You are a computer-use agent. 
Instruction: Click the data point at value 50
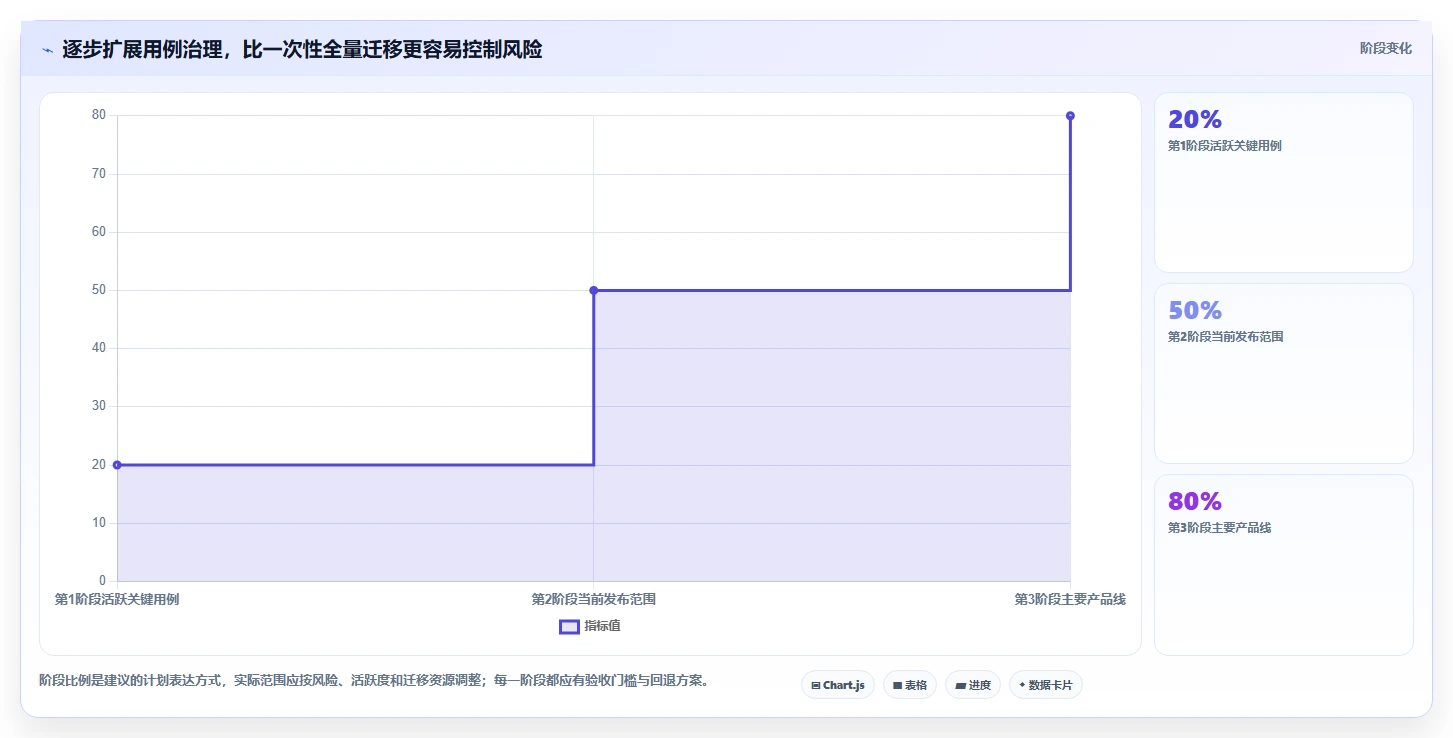594,290
